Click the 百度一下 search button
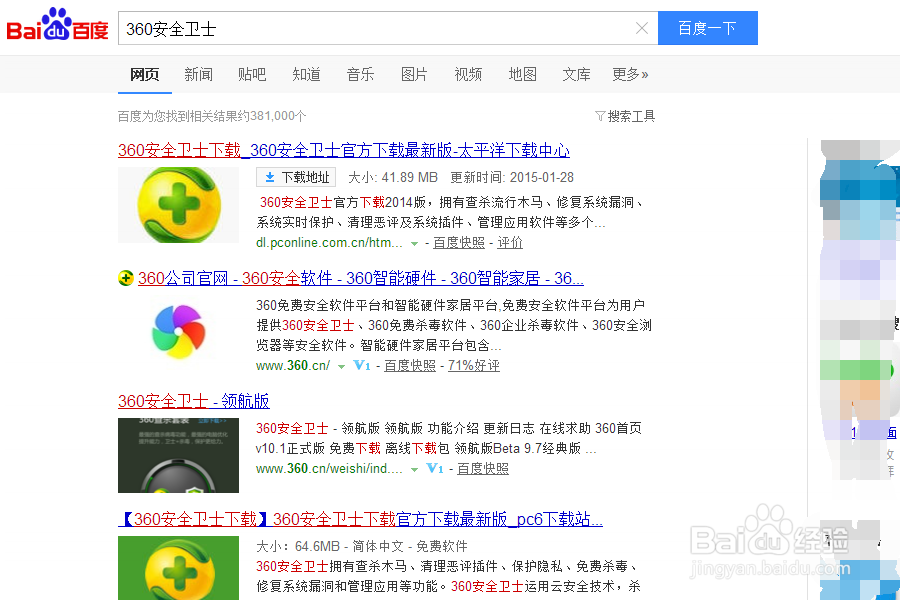The height and width of the screenshot is (600, 900). [x=707, y=28]
